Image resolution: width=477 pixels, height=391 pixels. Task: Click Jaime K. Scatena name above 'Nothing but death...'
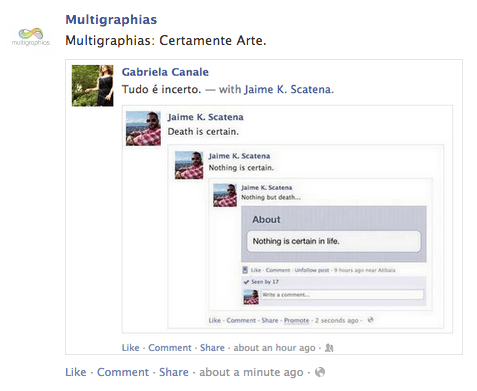267,188
